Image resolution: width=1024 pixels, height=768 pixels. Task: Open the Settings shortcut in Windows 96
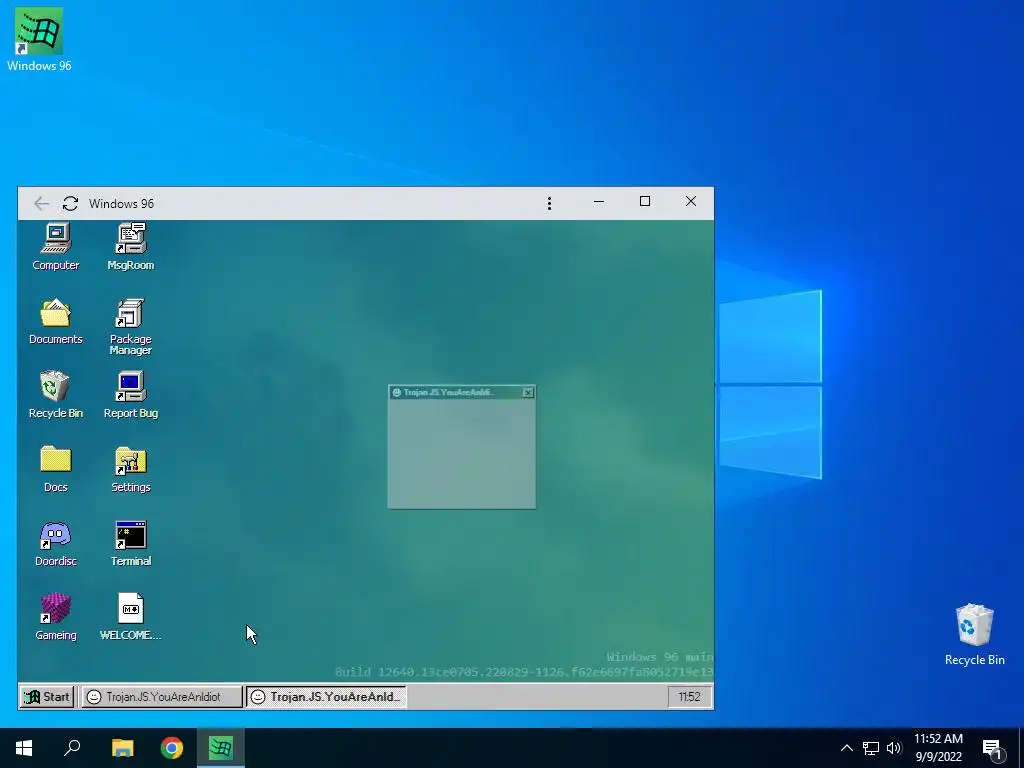click(131, 468)
